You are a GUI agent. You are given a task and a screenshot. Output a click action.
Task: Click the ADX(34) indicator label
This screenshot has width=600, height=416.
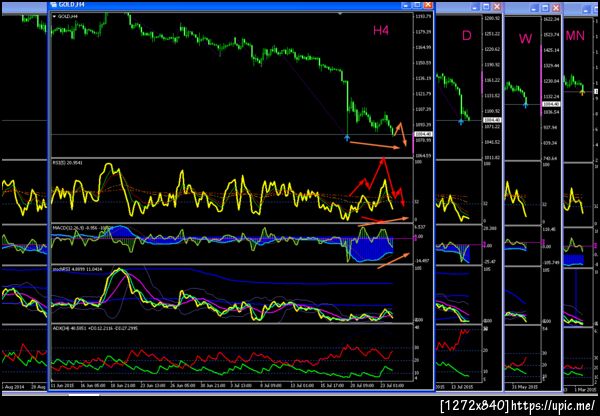[x=95, y=328]
